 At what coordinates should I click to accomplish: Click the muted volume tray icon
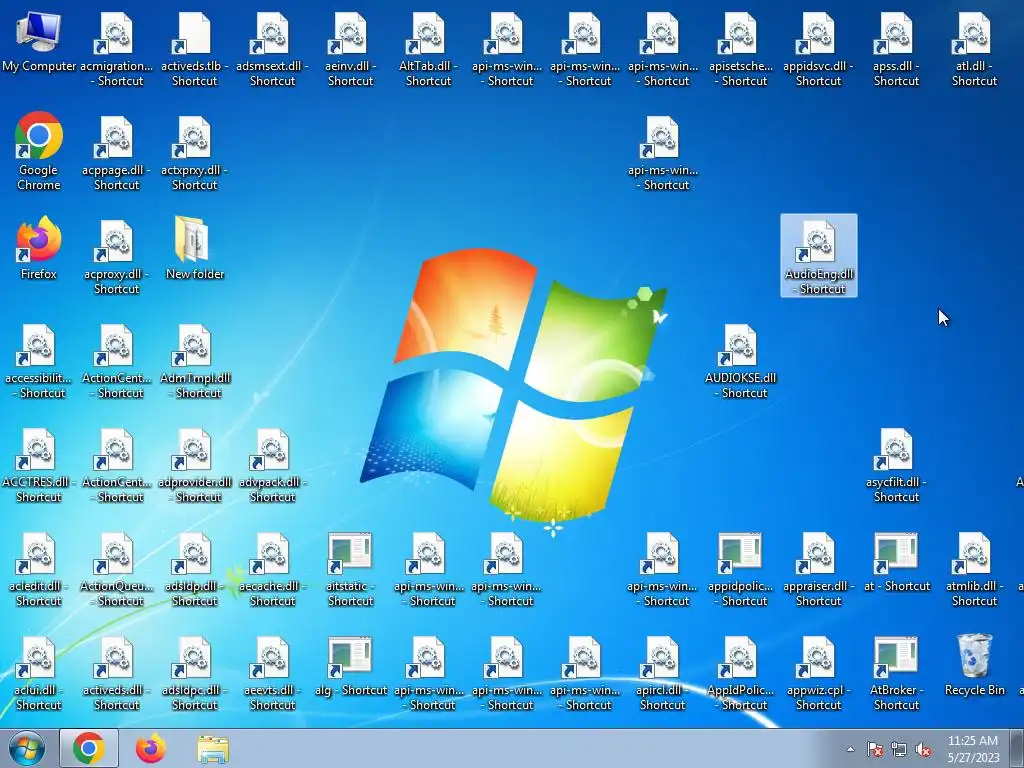(x=923, y=749)
